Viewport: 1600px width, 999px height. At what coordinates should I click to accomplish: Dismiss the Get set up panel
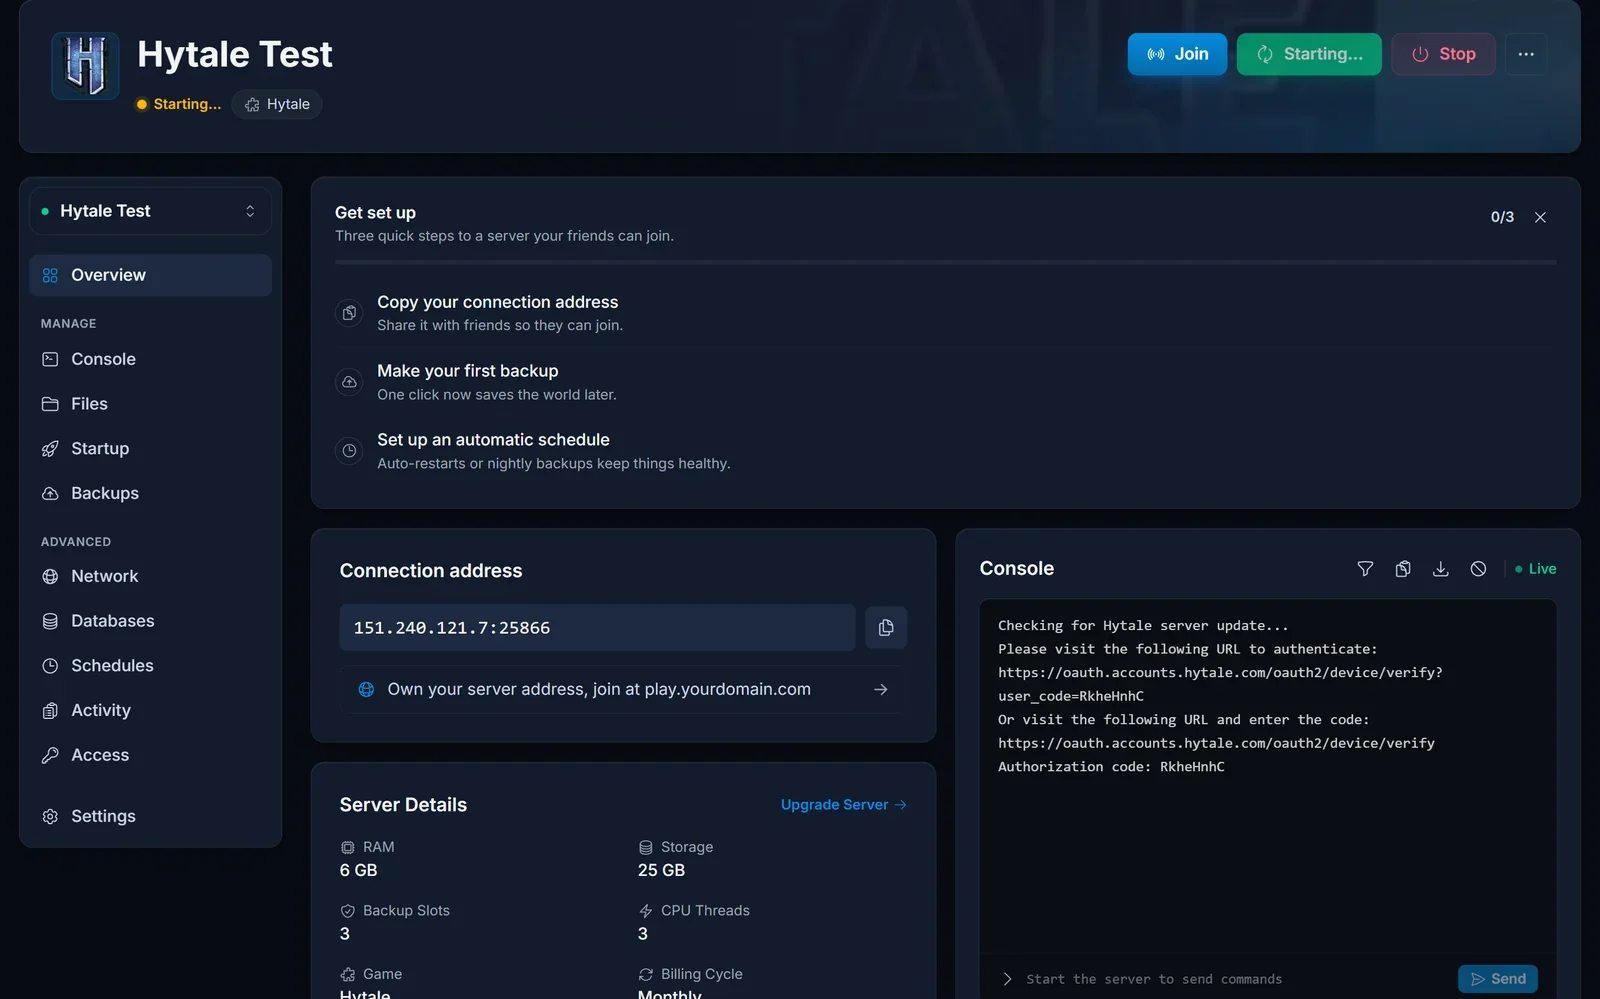pyautogui.click(x=1540, y=217)
